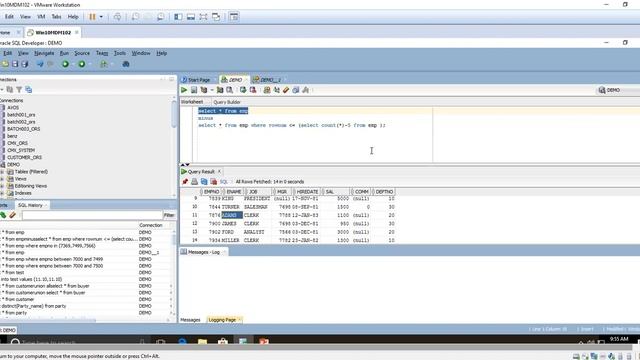Click the Rollback icon in worksheet toolbar
Image resolution: width=640 pixels, height=360 pixels.
pyautogui.click(x=253, y=90)
